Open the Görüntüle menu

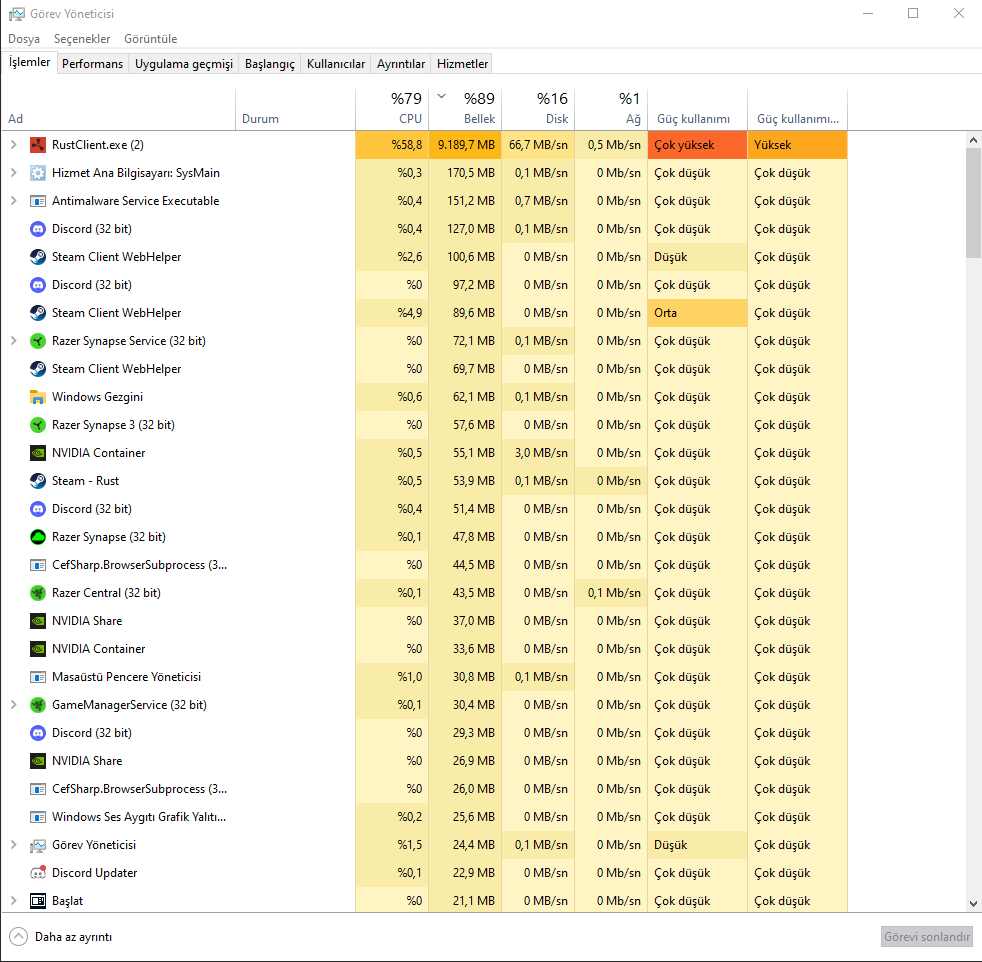[150, 39]
